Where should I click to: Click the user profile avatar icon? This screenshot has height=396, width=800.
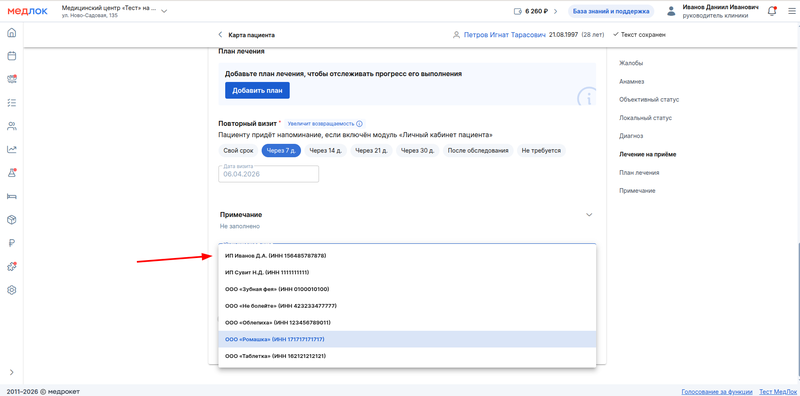click(x=671, y=11)
